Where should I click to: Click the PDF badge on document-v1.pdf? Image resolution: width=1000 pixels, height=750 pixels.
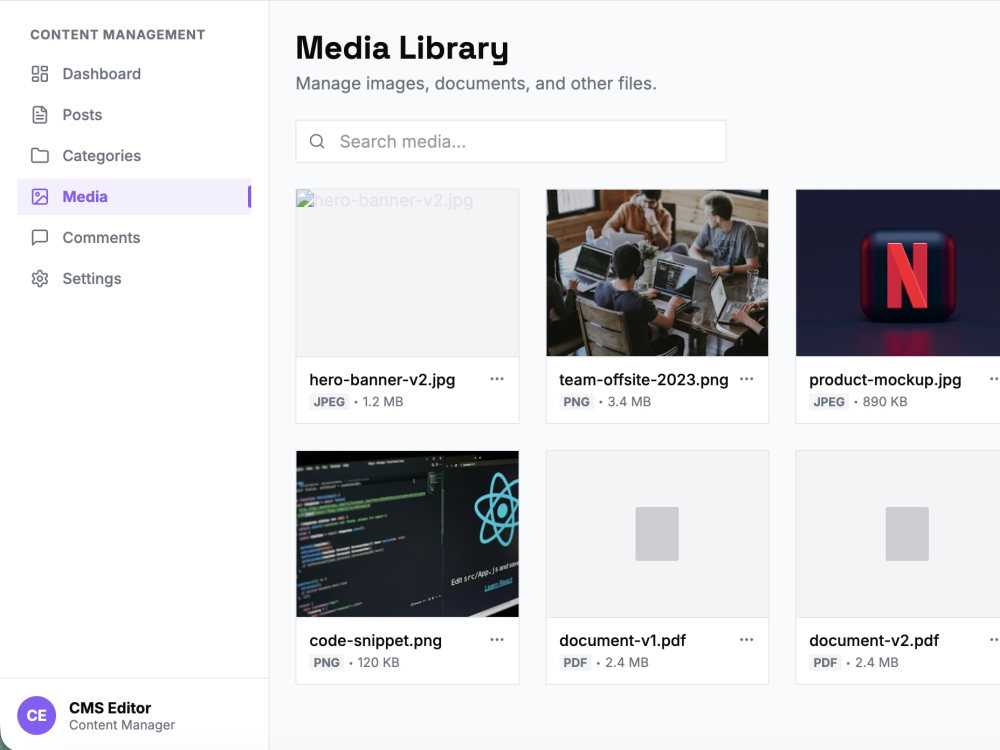coord(575,663)
